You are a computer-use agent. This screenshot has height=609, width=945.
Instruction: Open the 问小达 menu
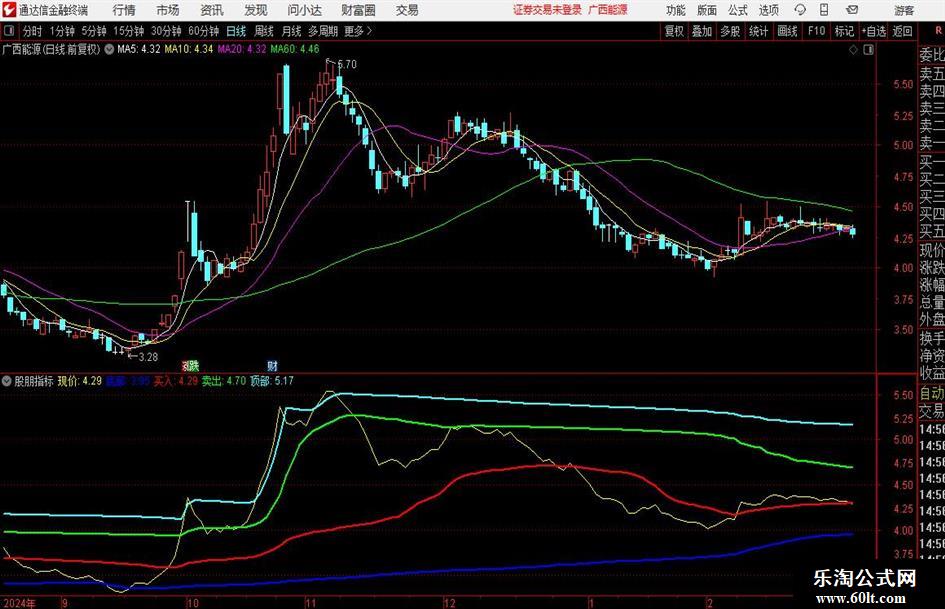305,10
